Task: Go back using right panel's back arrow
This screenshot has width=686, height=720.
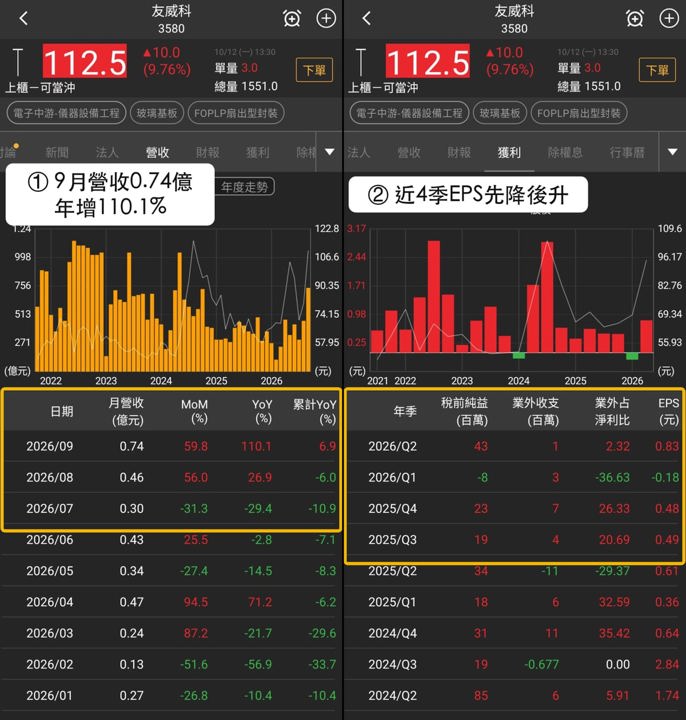Action: pyautogui.click(x=366, y=18)
